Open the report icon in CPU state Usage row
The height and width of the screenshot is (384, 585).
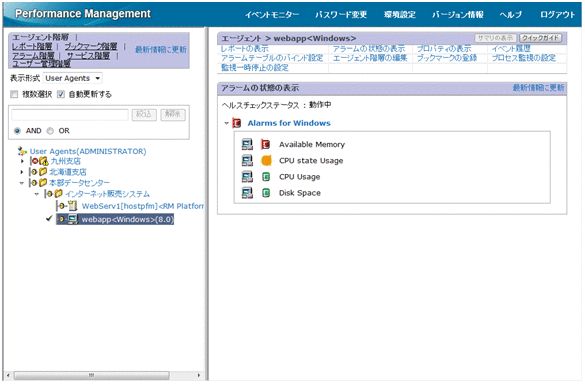247,160
